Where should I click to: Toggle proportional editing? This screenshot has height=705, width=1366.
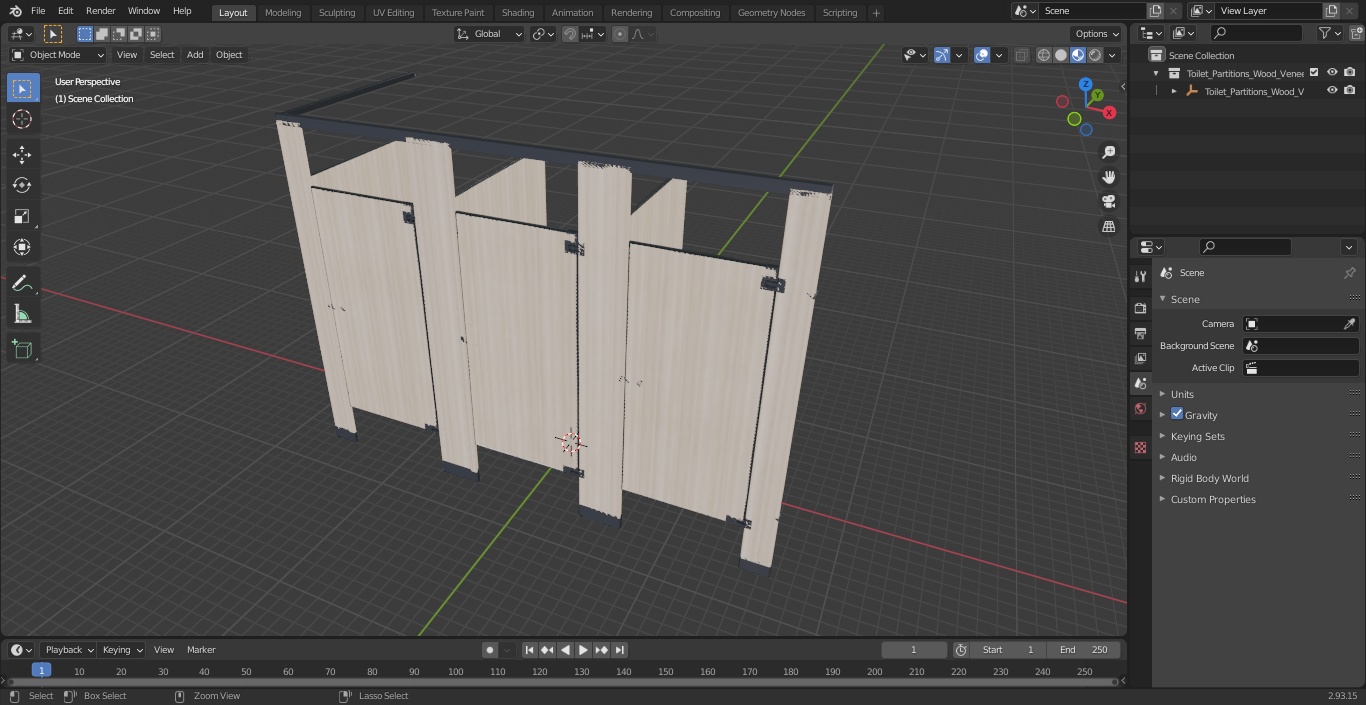pyautogui.click(x=620, y=34)
